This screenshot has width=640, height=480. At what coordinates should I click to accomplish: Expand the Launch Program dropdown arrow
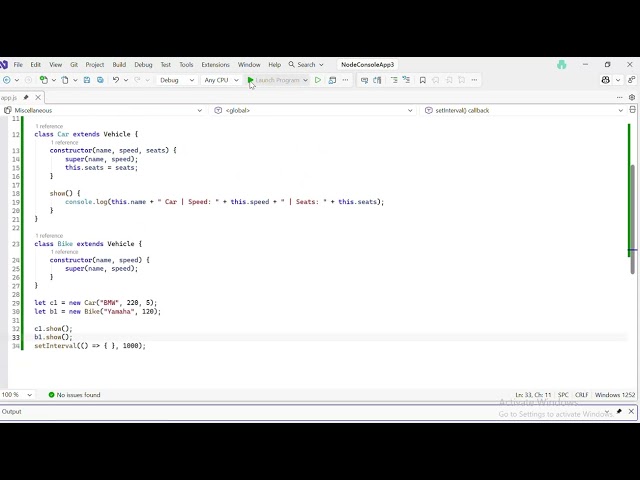[x=305, y=80]
